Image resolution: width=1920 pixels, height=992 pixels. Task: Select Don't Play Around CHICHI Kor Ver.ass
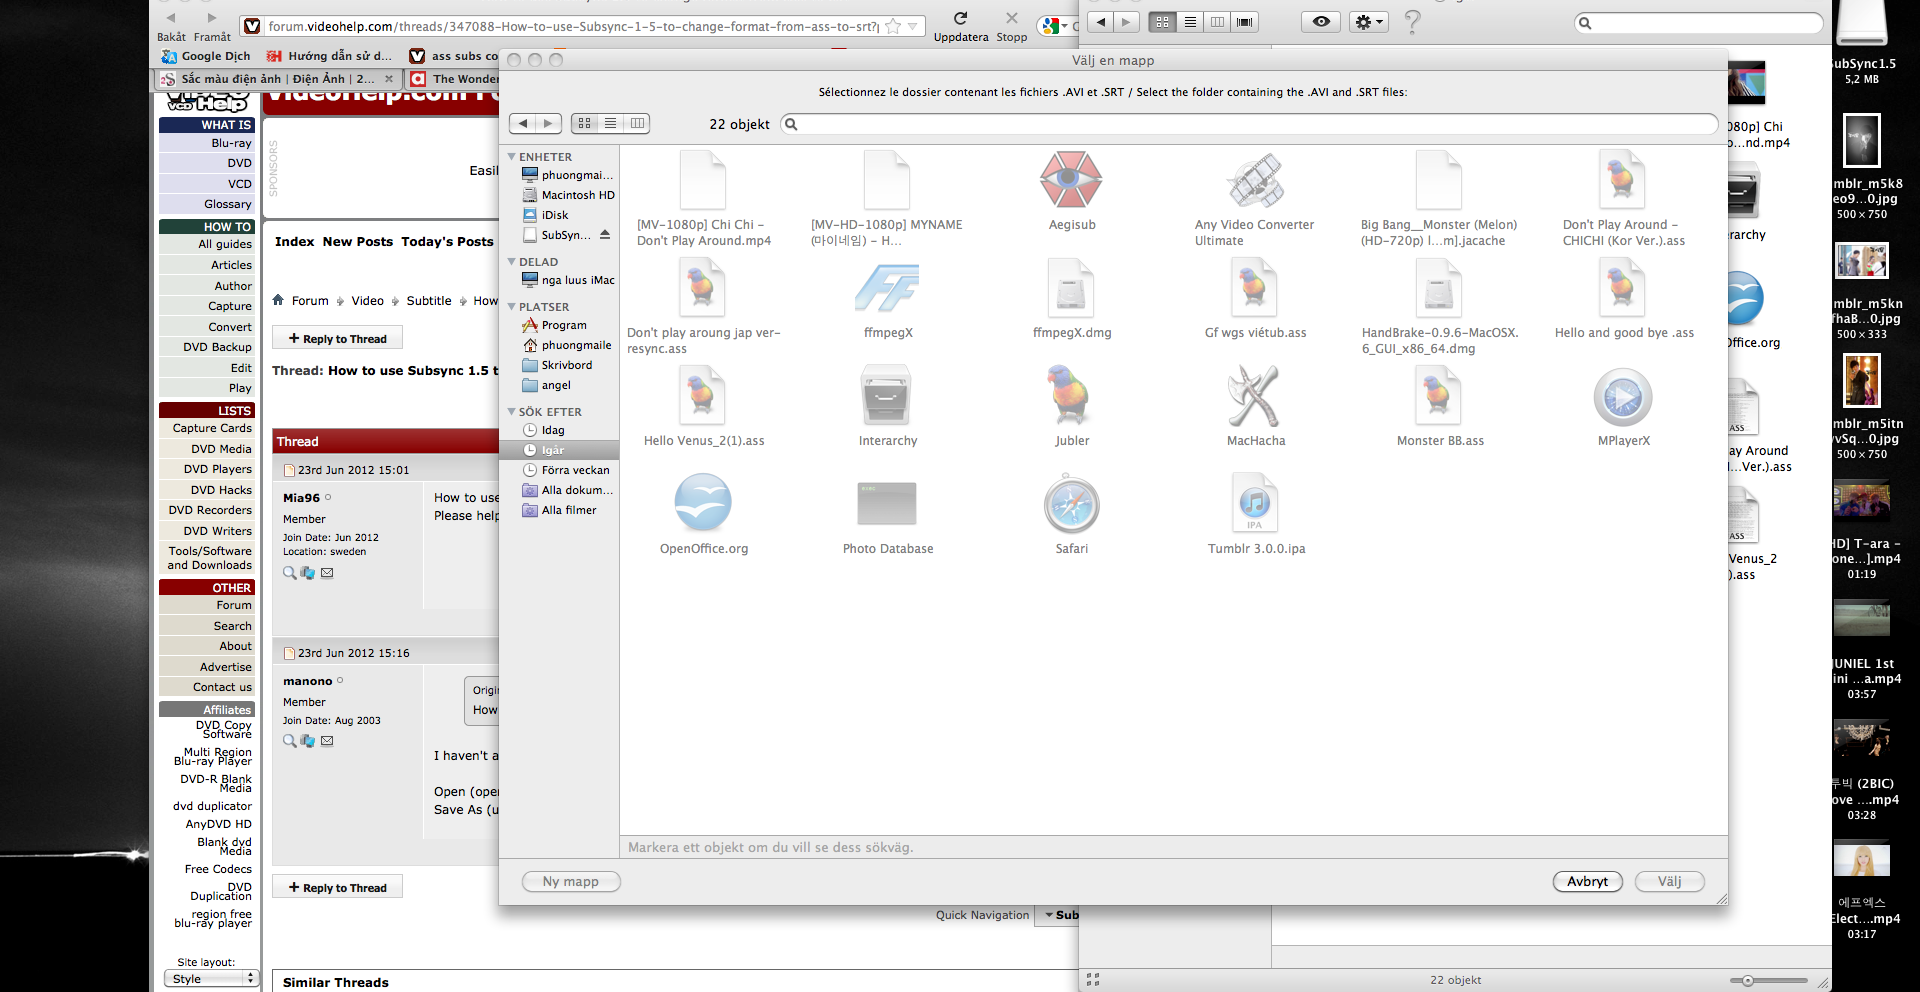point(1623,180)
